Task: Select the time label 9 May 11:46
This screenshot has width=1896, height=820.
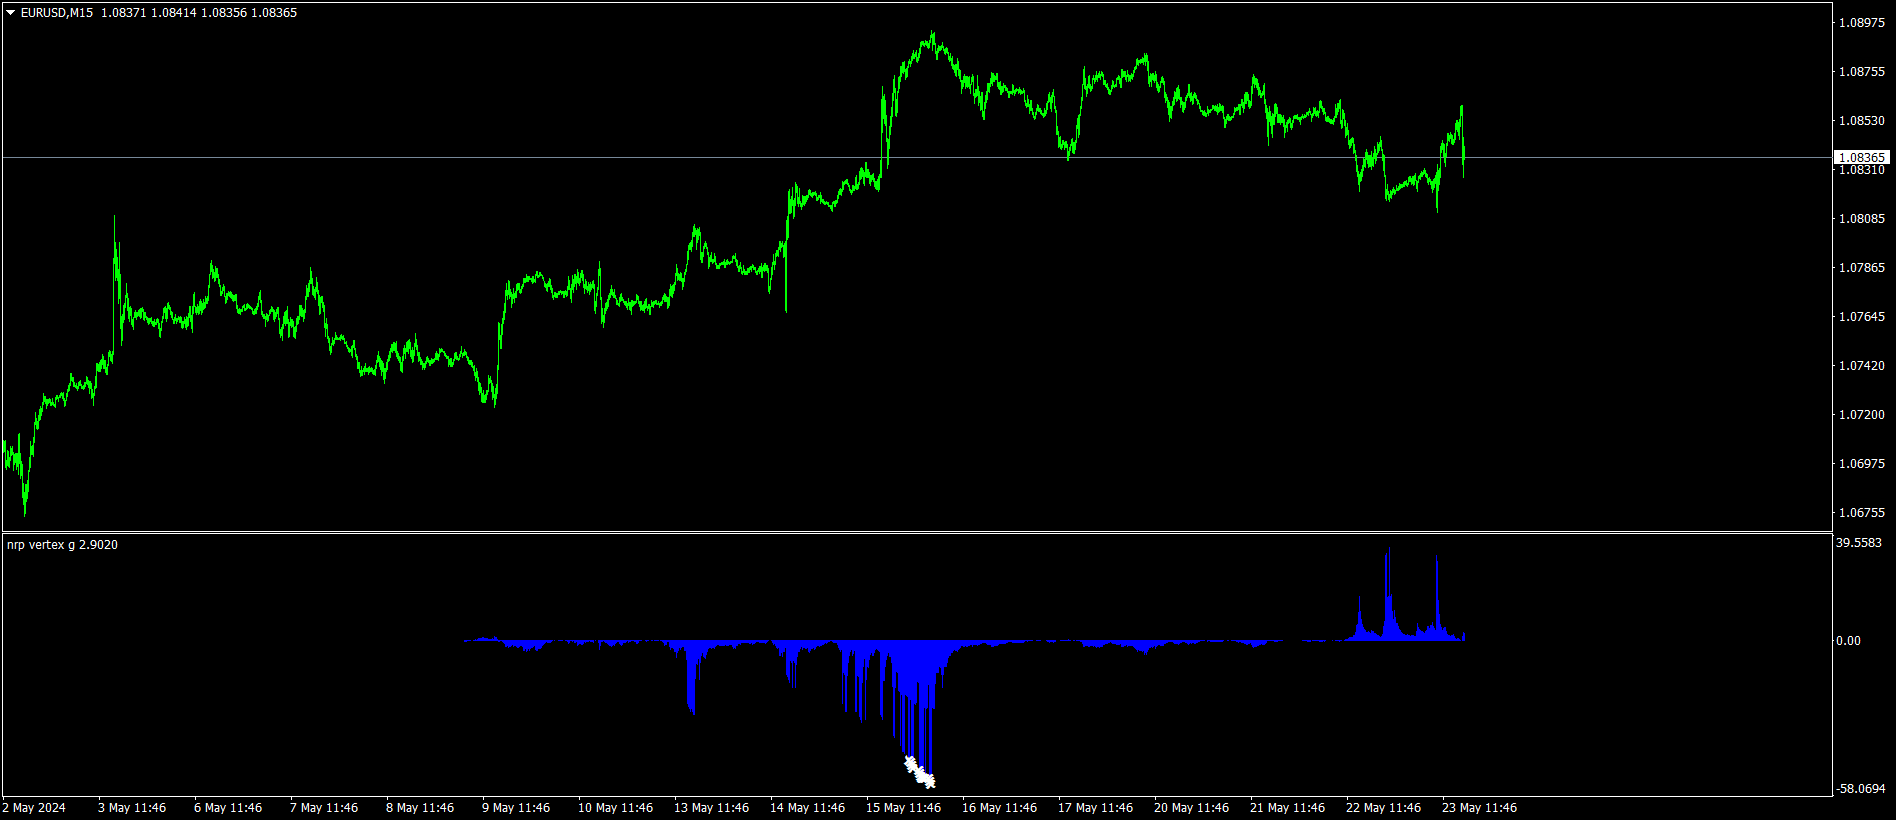Action: tap(516, 808)
